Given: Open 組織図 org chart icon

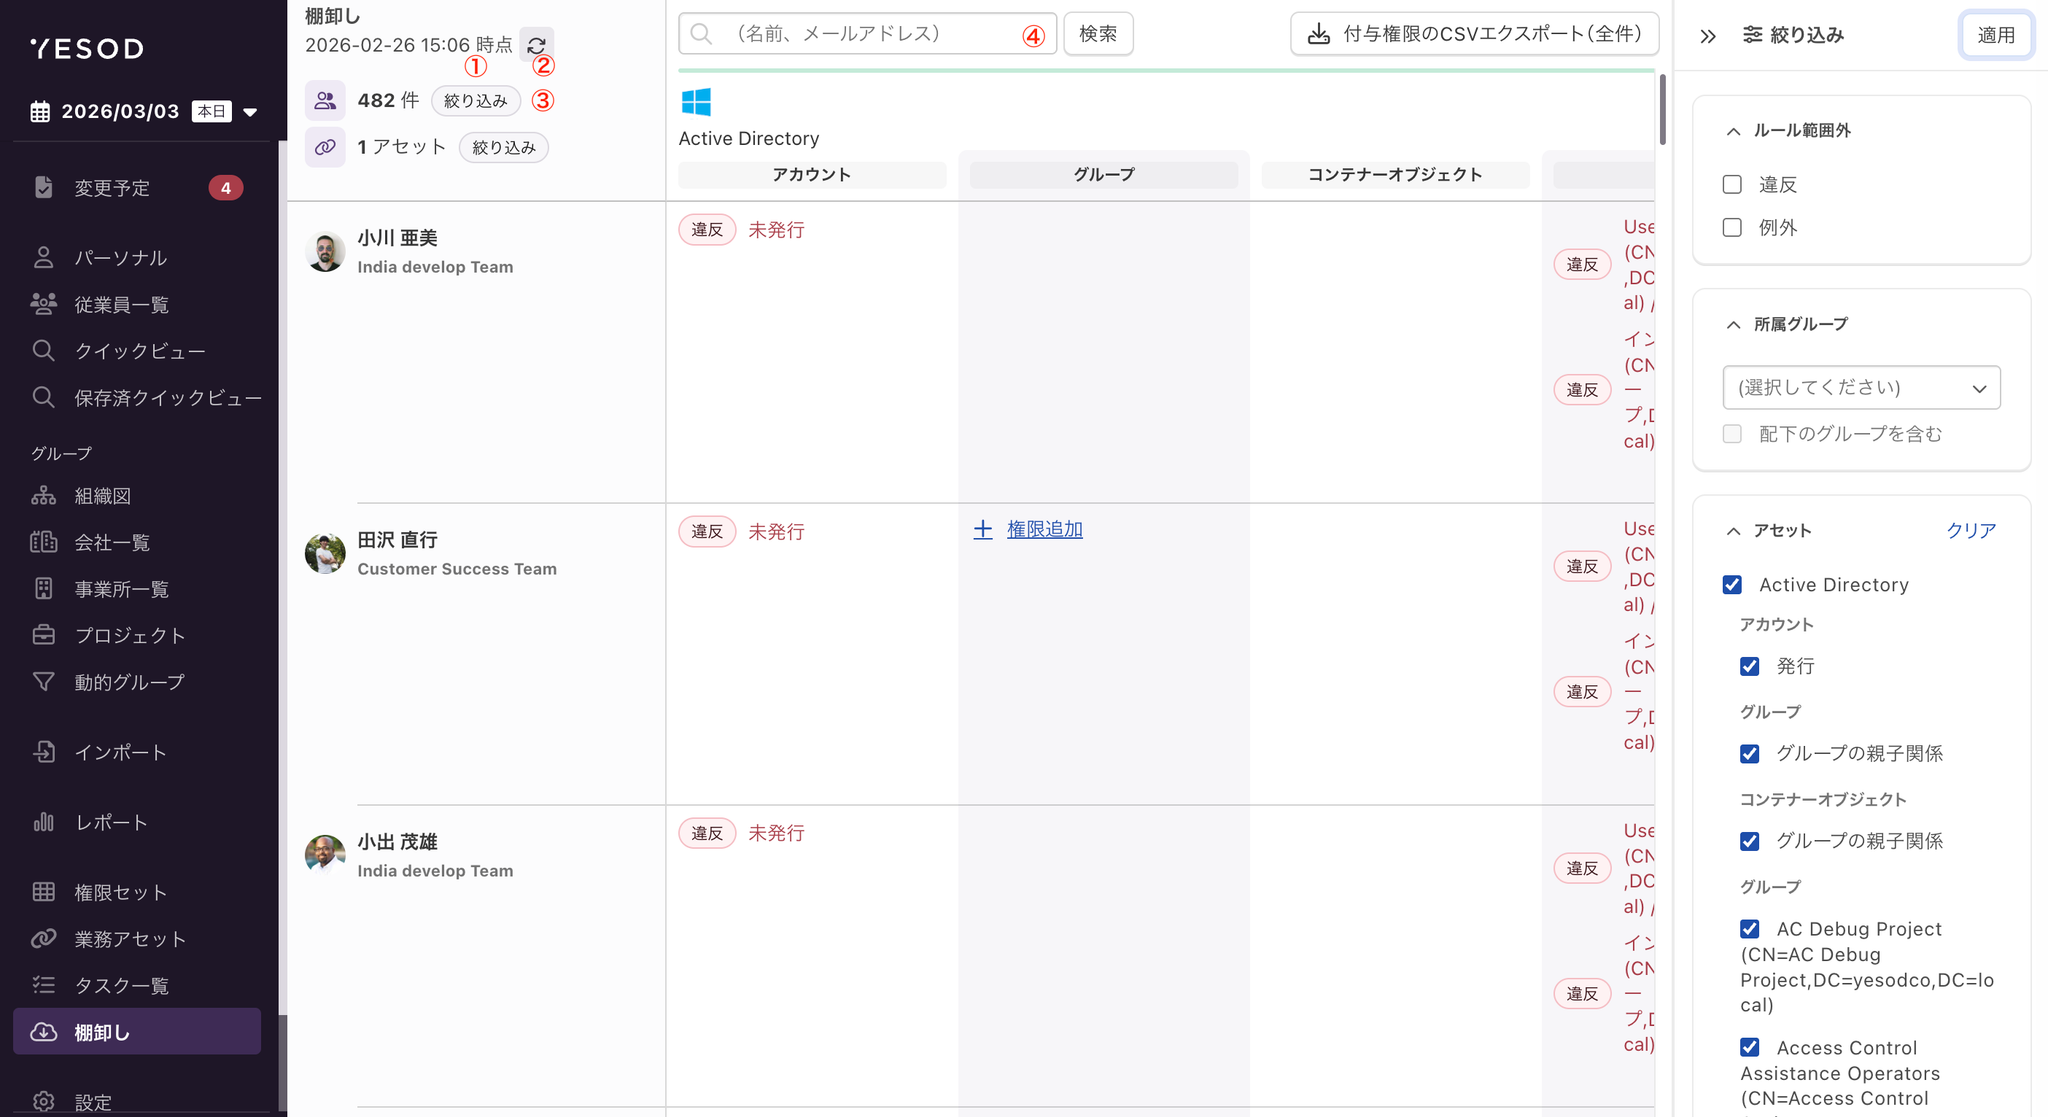Looking at the screenshot, I should point(43,496).
